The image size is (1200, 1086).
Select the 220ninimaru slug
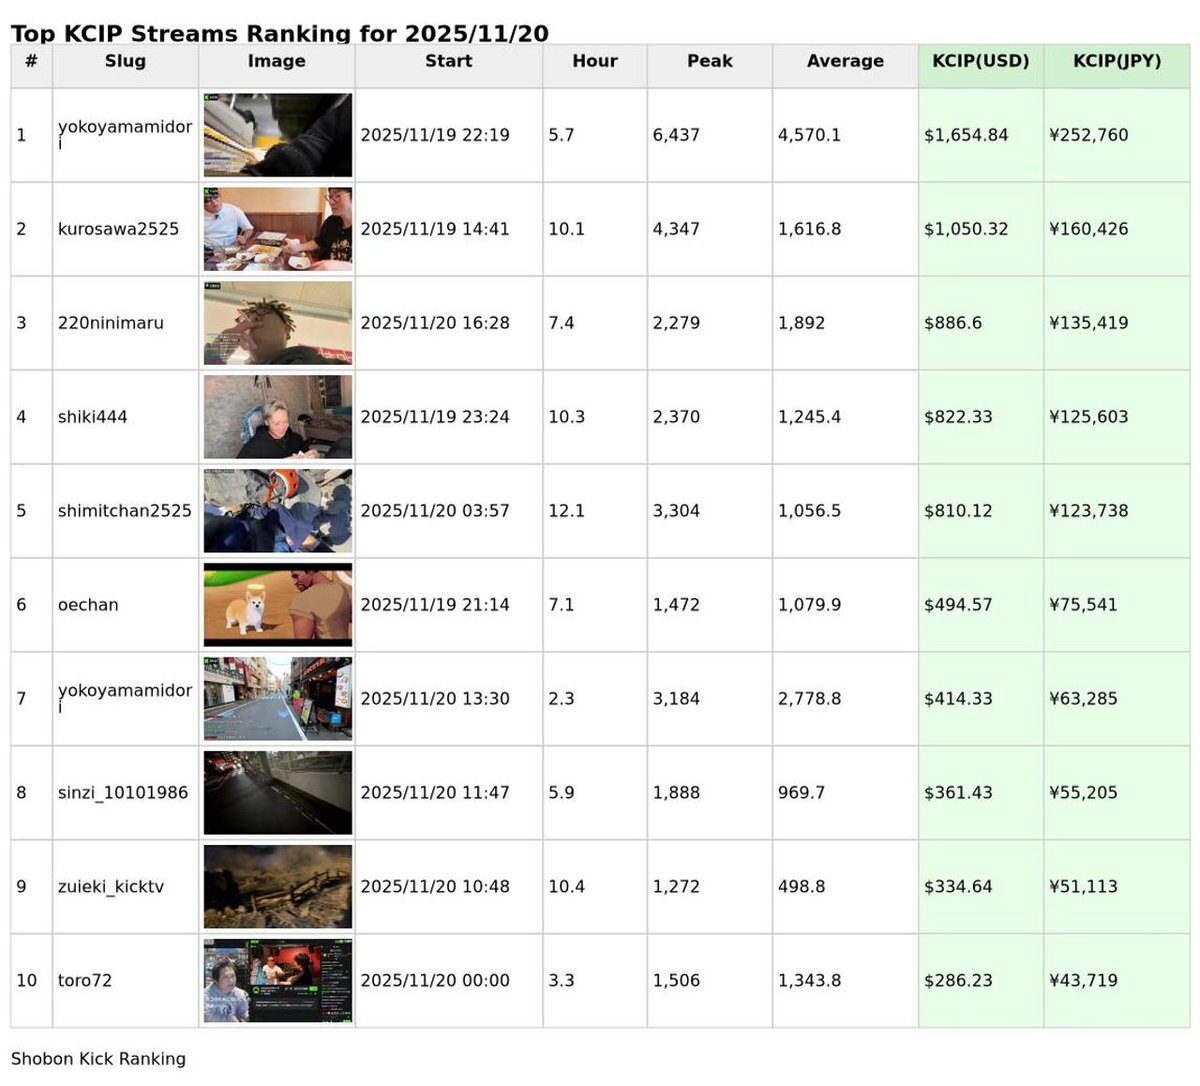[x=110, y=323]
